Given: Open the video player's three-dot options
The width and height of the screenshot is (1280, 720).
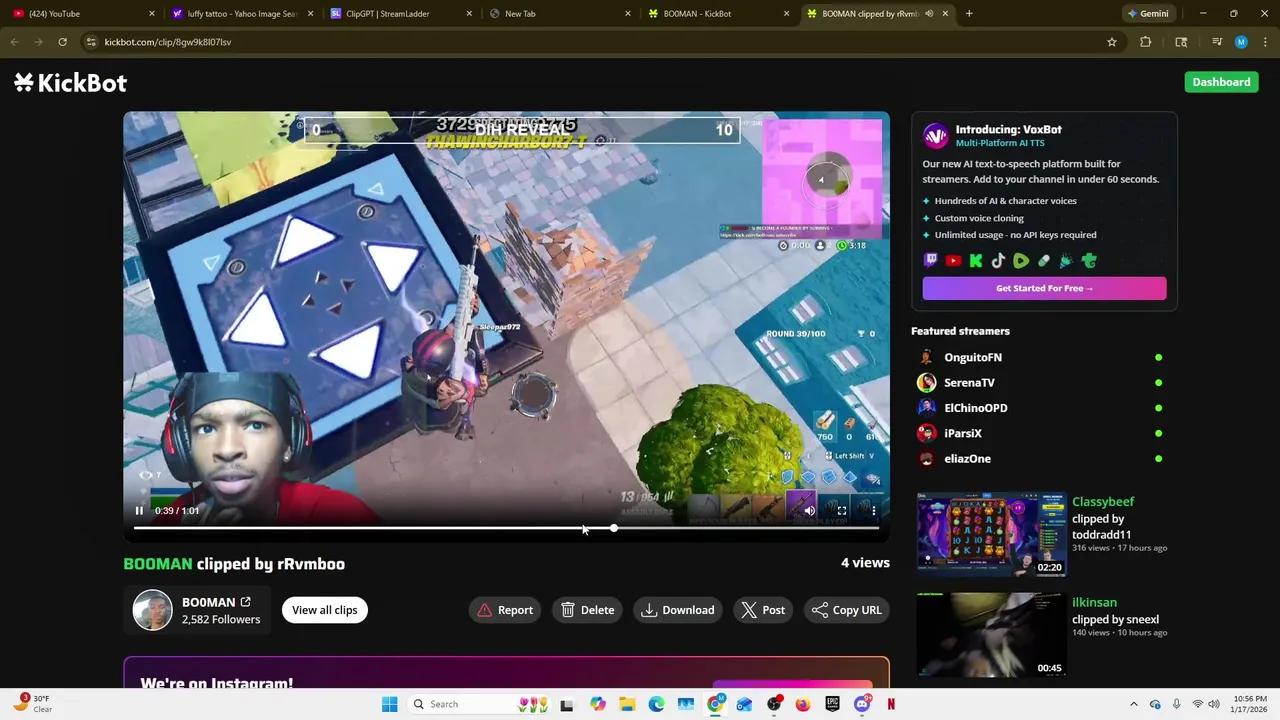Looking at the screenshot, I should coord(874,511).
